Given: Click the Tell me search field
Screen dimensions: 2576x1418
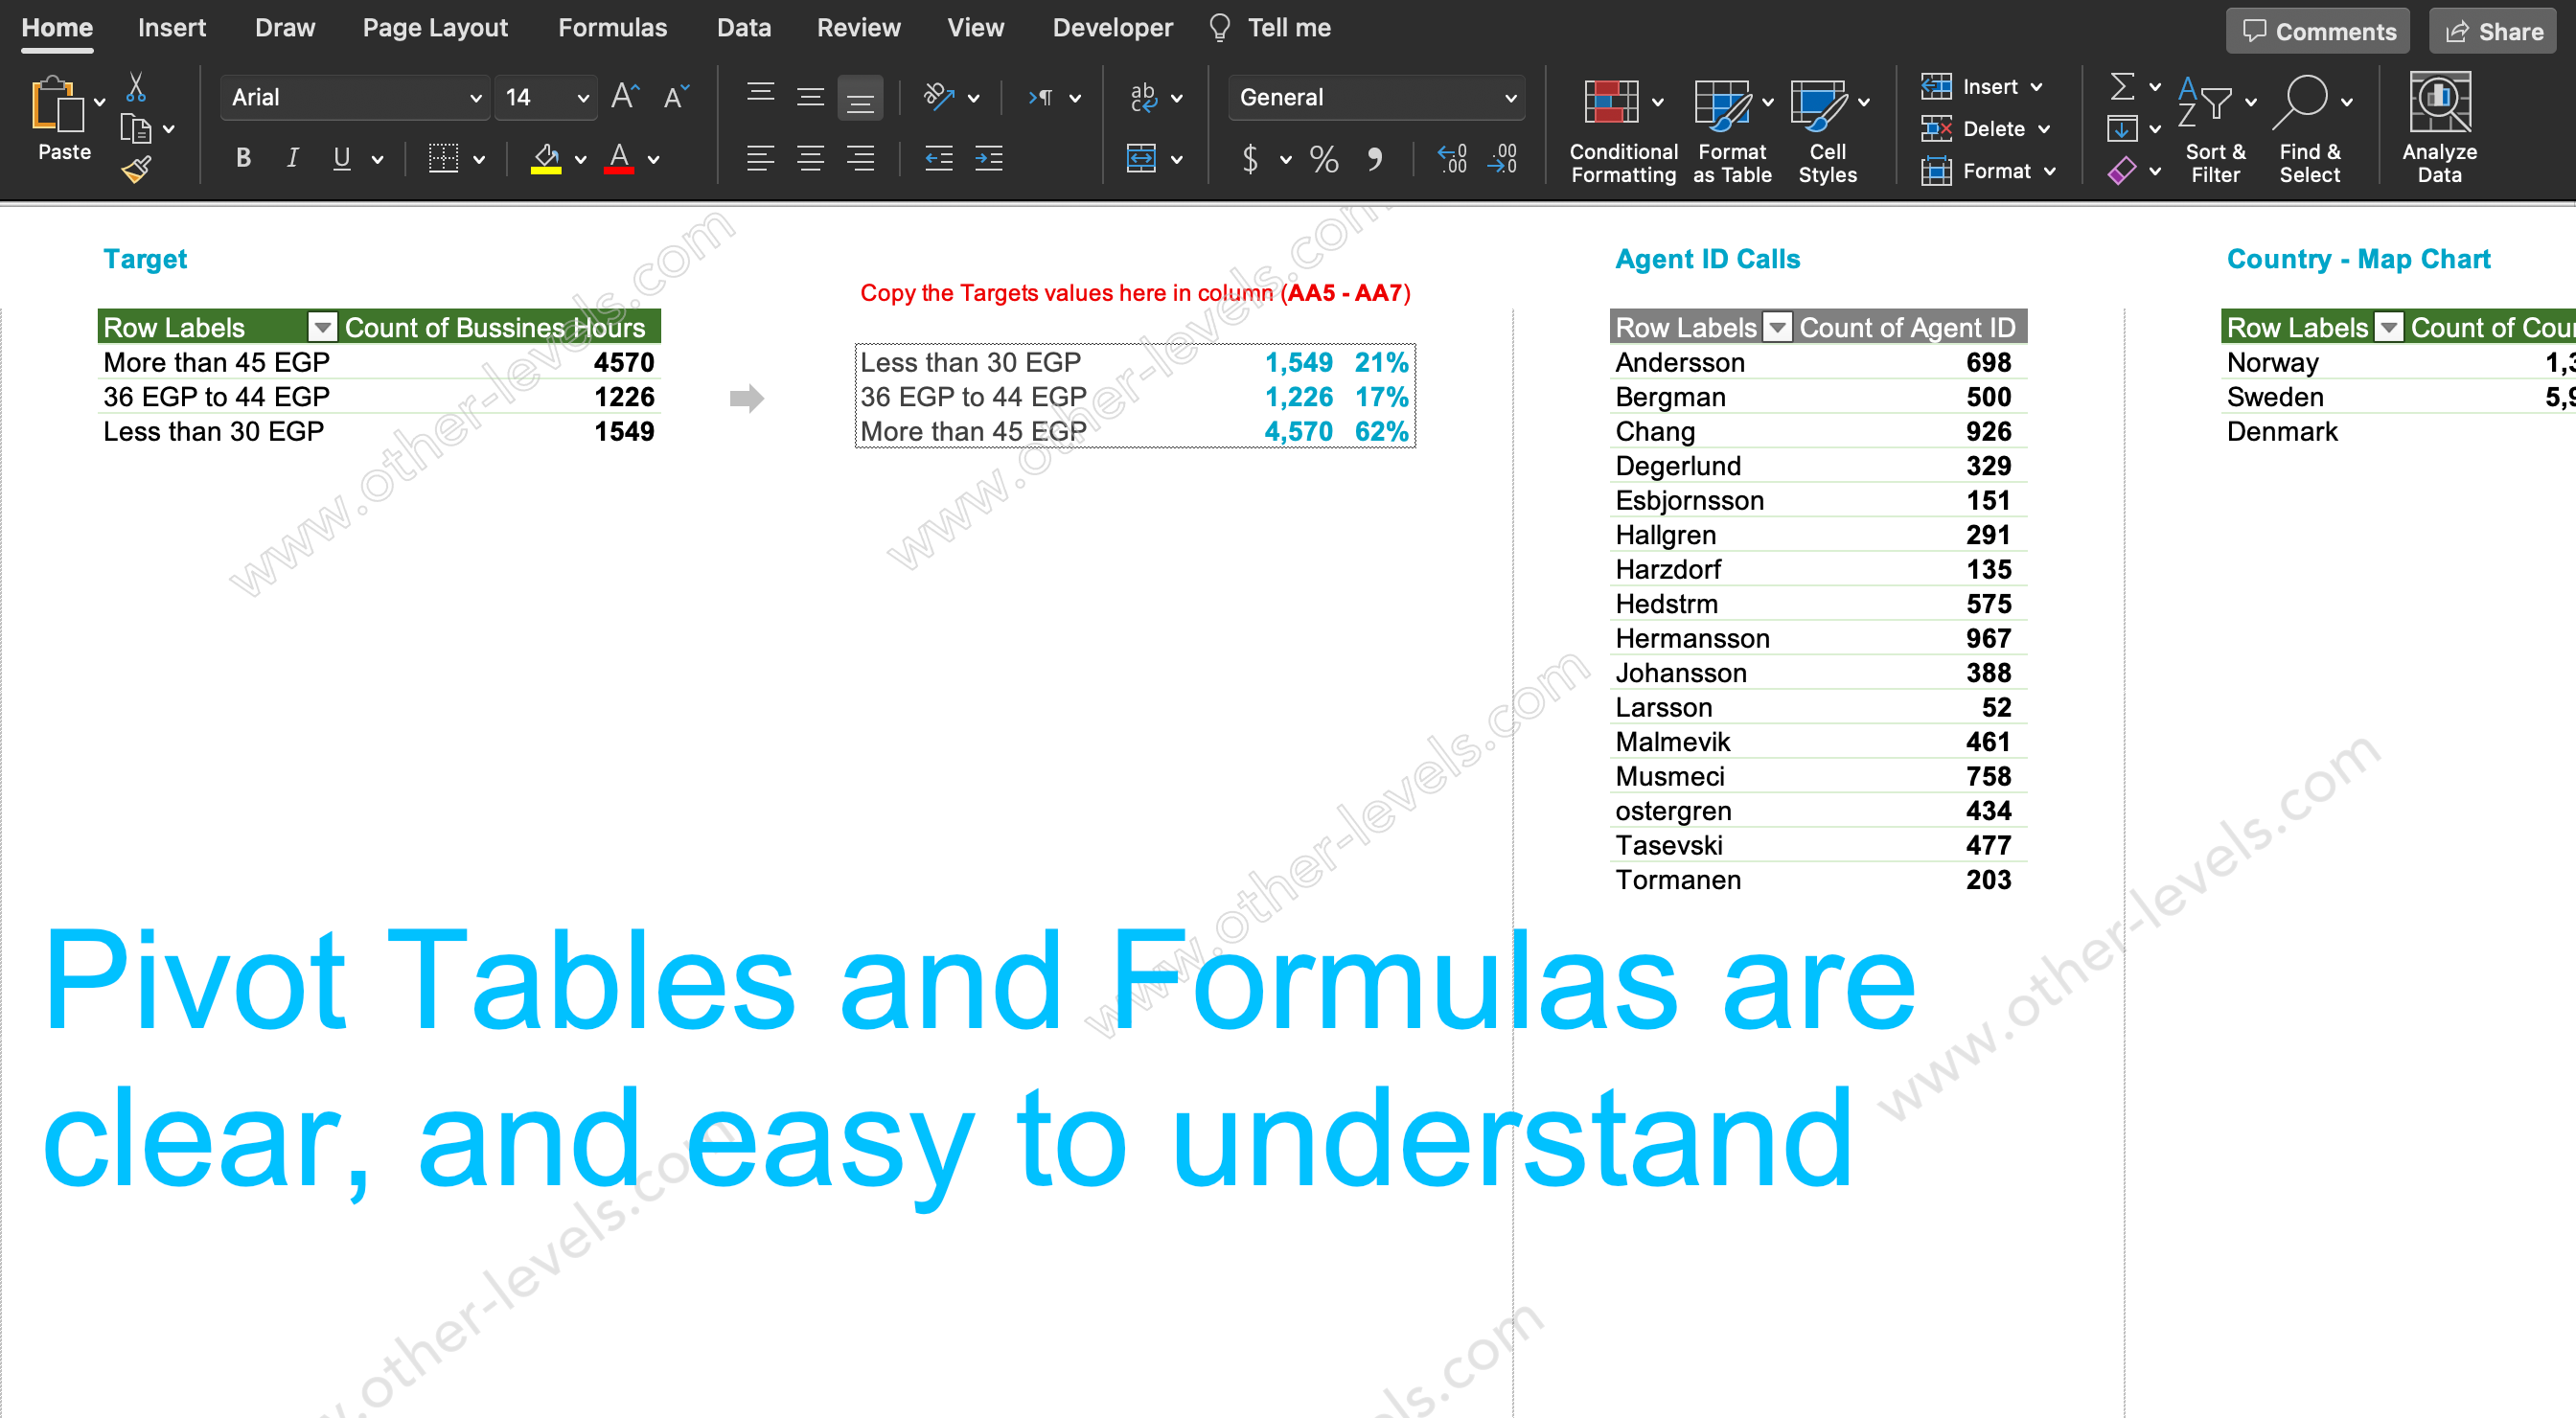Looking at the screenshot, I should coord(1271,28).
